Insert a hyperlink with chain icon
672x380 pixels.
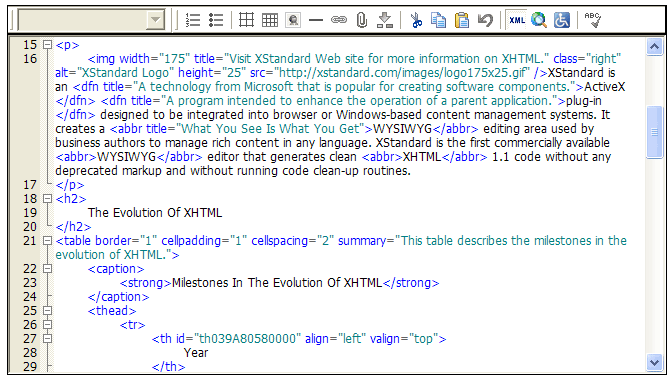339,20
